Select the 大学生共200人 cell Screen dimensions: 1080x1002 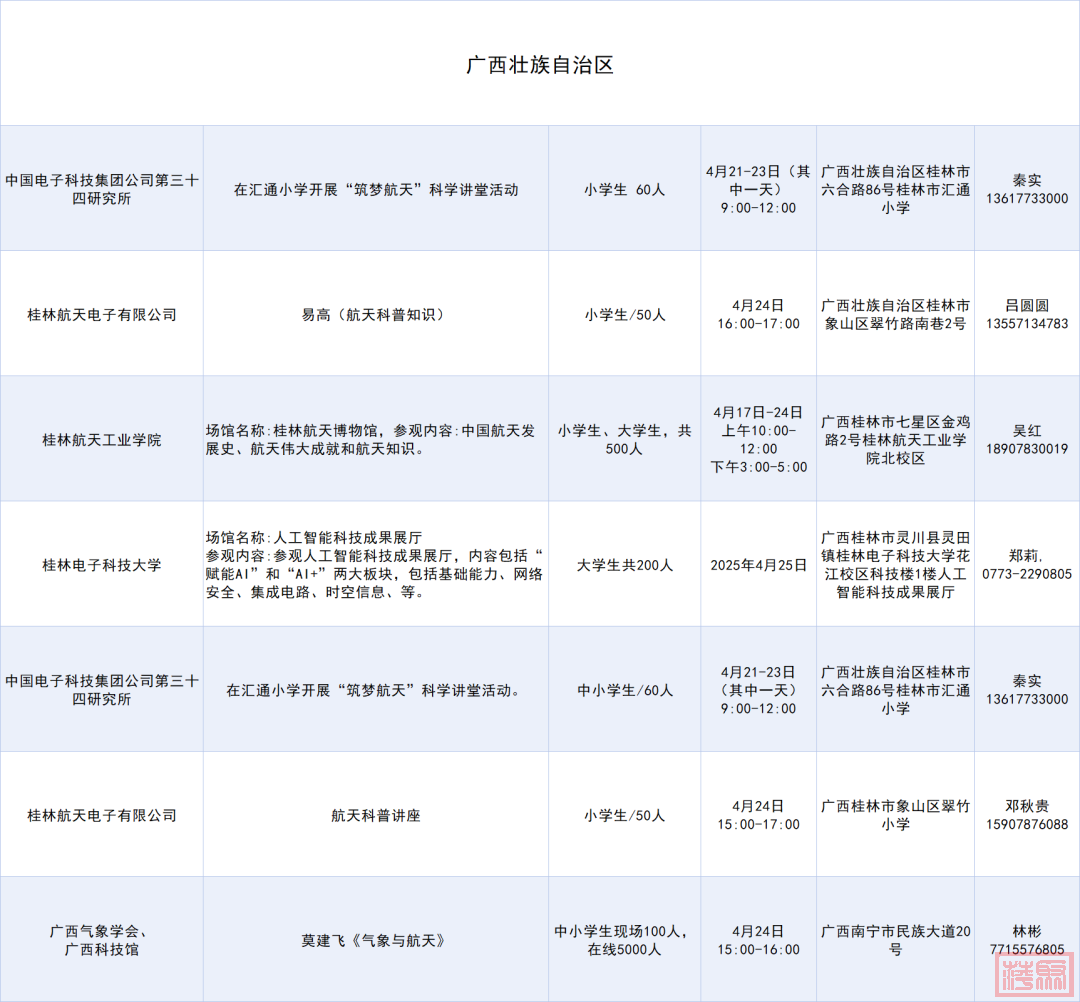pos(625,565)
